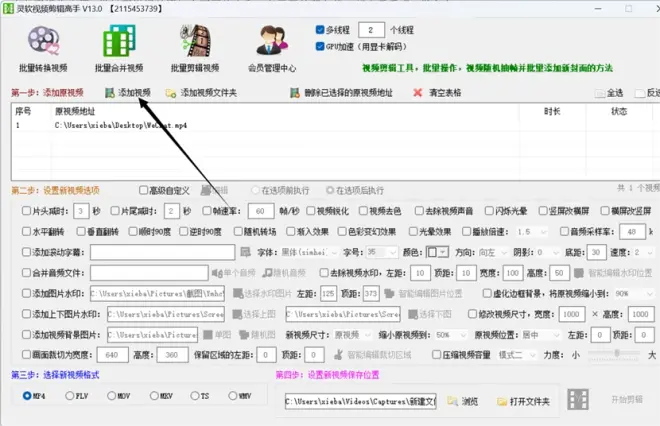Enable 修改视频尺寸 checkbox
The image size is (660, 426).
[472, 314]
